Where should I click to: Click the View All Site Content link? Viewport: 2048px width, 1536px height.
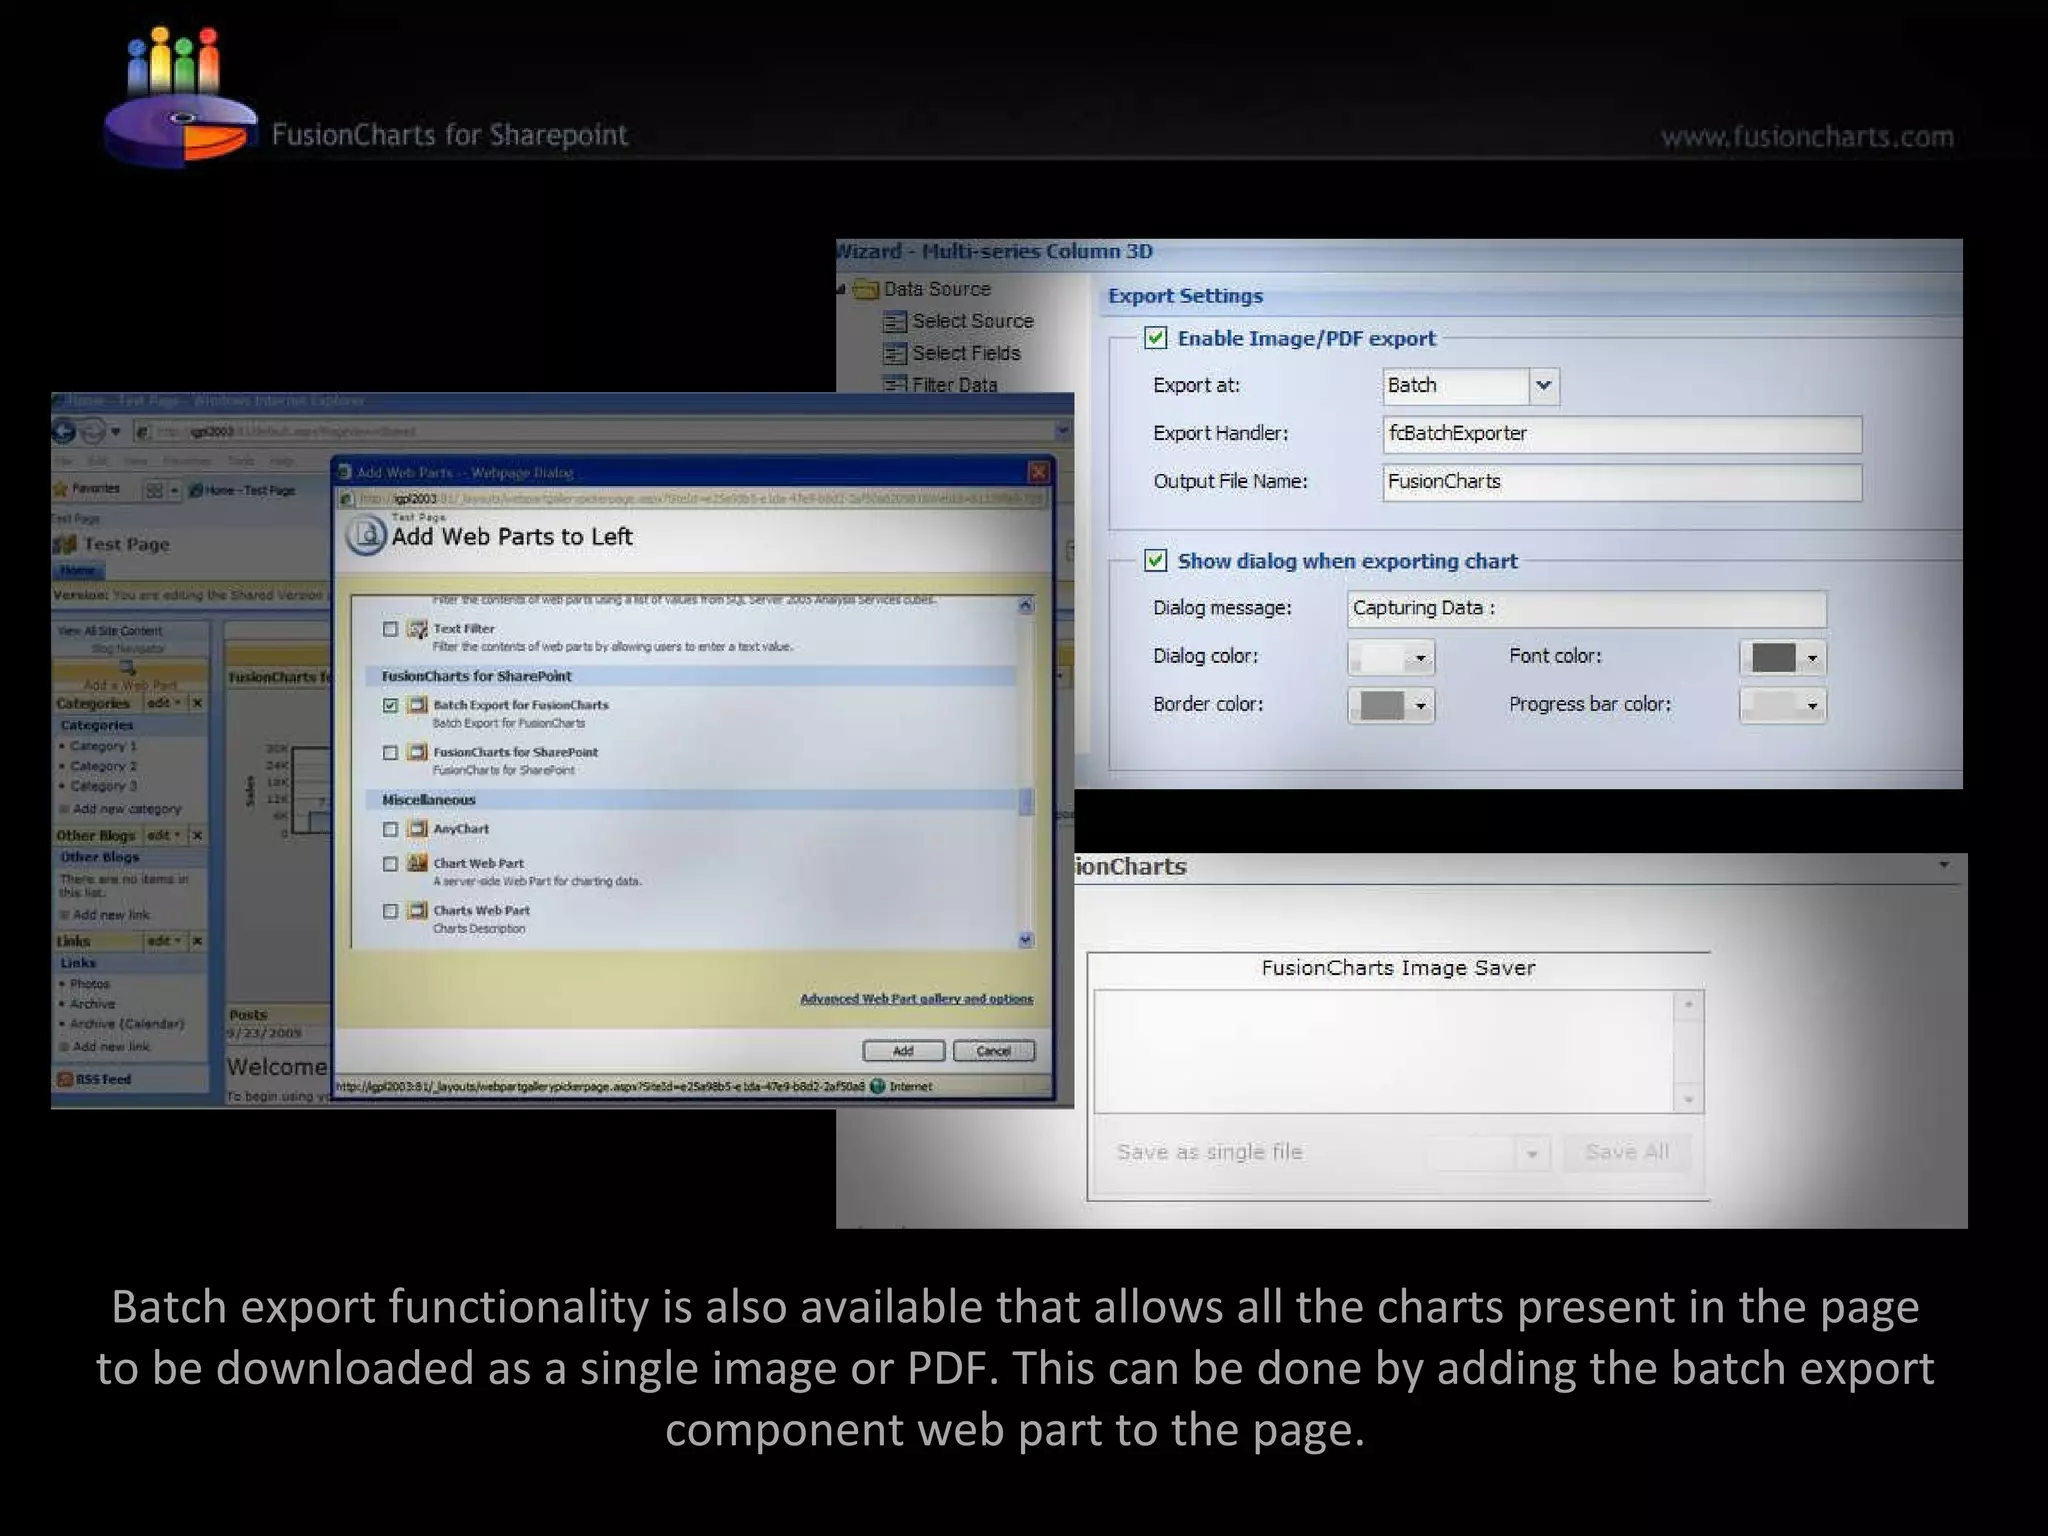(109, 631)
